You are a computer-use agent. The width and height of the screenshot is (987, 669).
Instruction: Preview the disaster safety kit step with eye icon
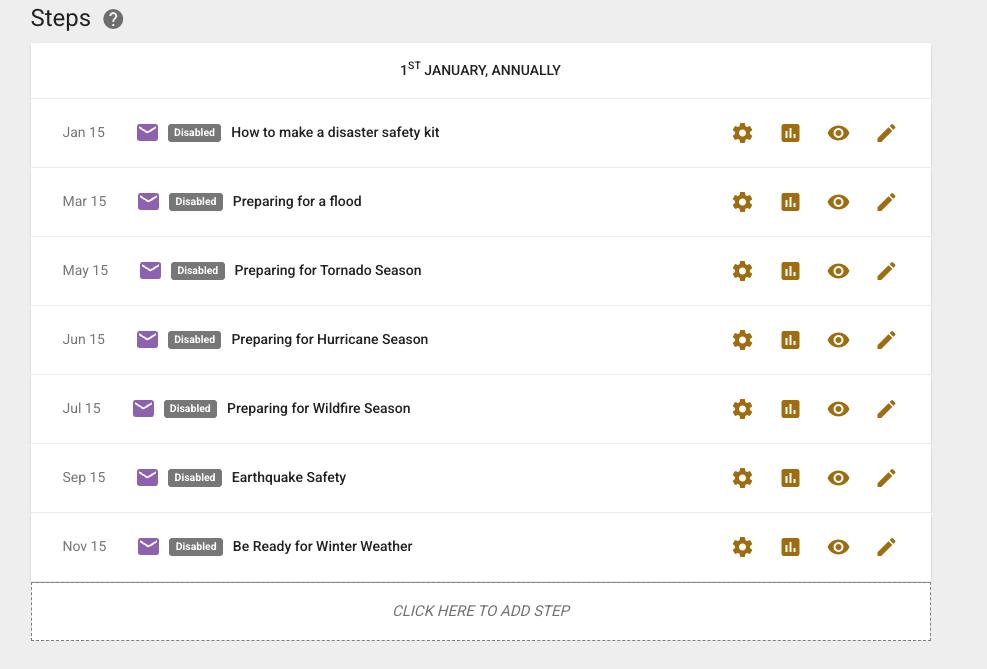click(x=838, y=133)
